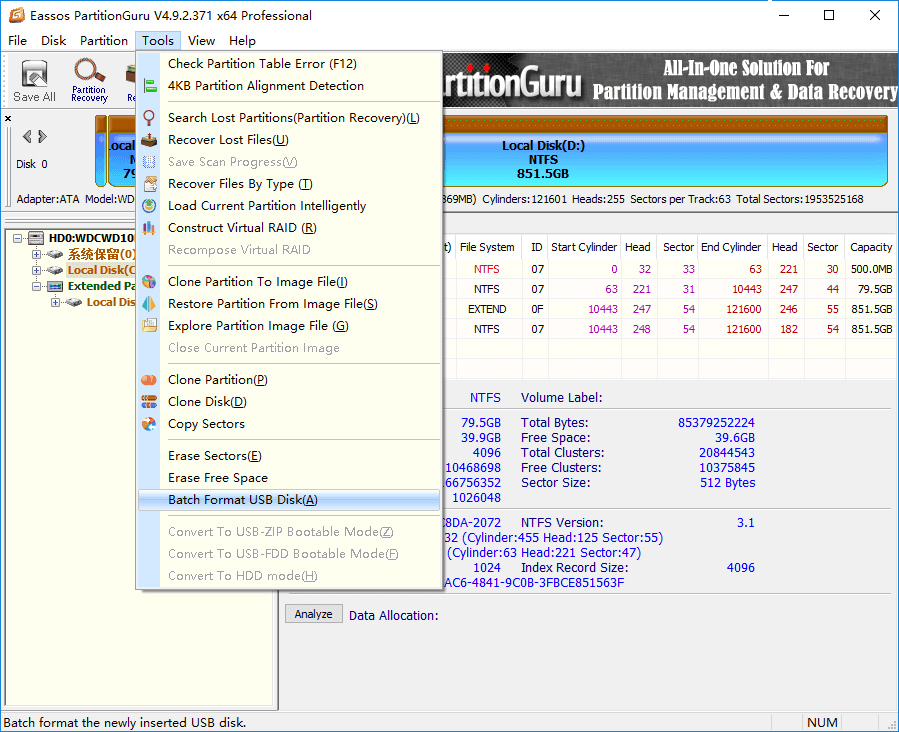Click the Search Lost Partitions magnifier icon

tap(149, 118)
